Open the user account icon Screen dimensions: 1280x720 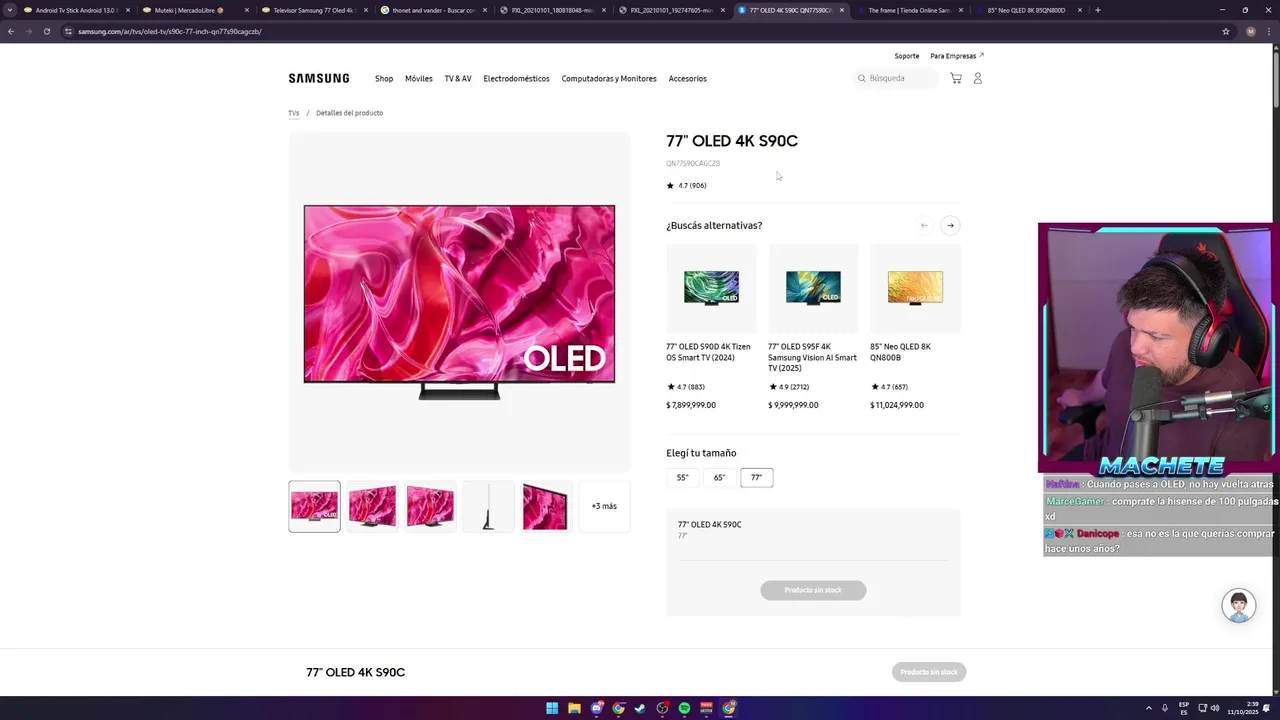pos(978,78)
